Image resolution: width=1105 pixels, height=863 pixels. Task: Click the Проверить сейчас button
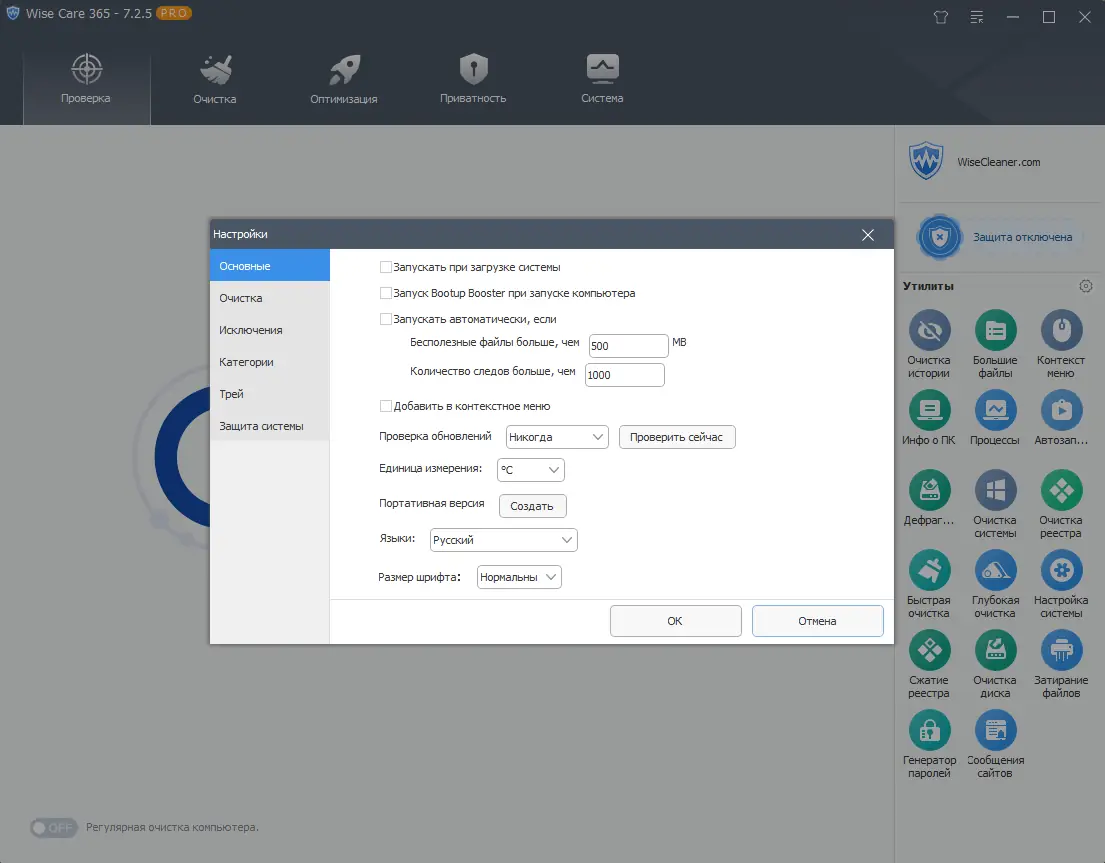pos(677,437)
